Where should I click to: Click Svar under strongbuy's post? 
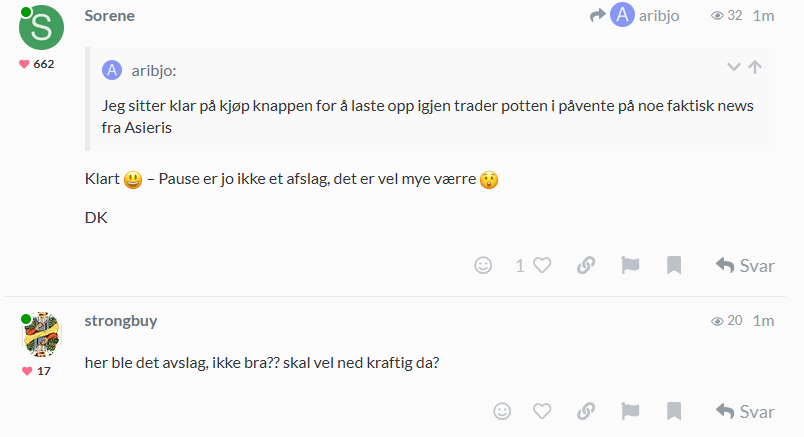click(x=745, y=411)
